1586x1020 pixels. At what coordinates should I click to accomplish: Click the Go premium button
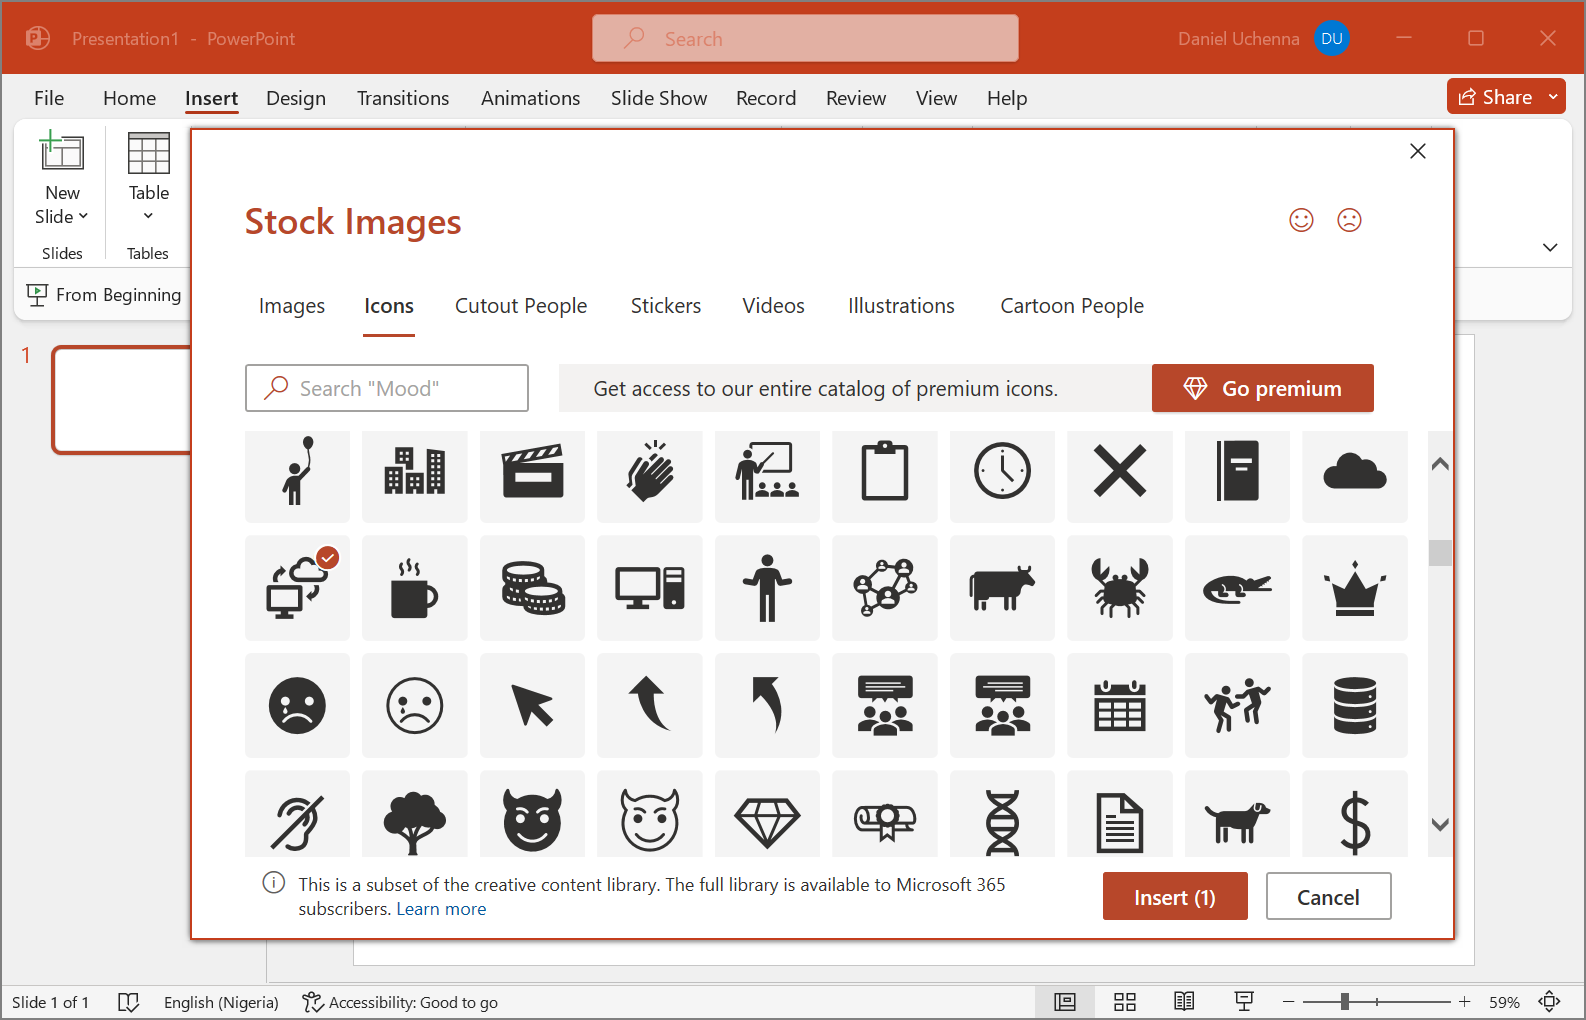point(1262,388)
